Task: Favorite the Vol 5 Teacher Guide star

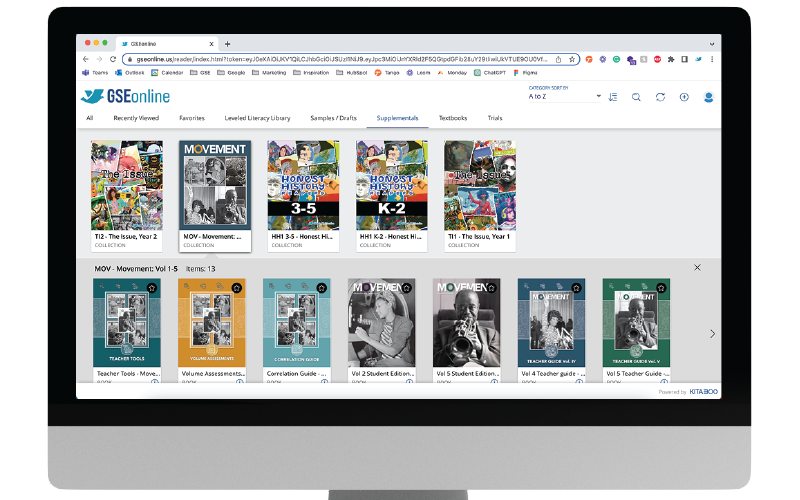Action: [x=661, y=288]
